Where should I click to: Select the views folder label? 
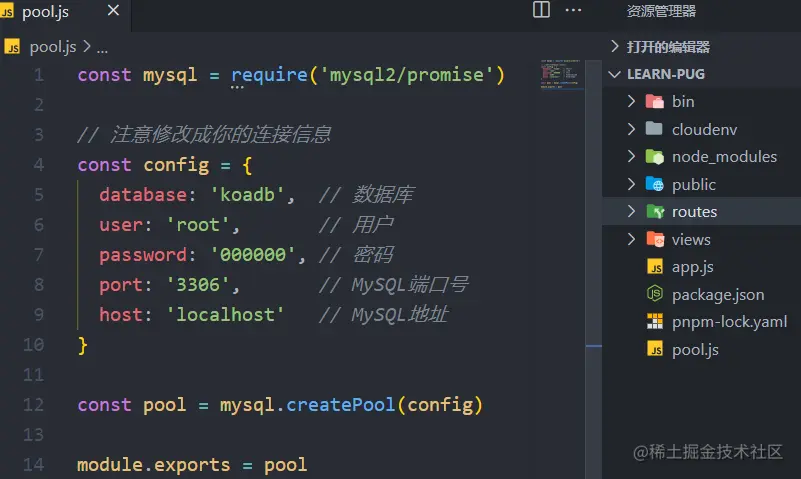(691, 240)
